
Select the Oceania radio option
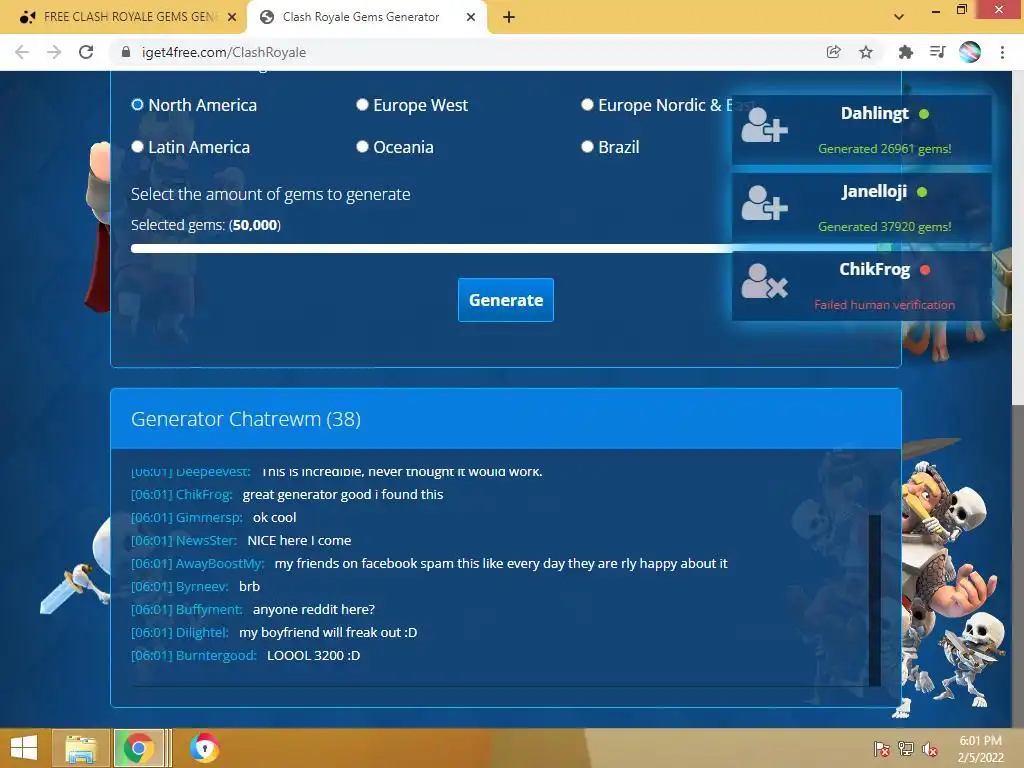[x=362, y=147]
